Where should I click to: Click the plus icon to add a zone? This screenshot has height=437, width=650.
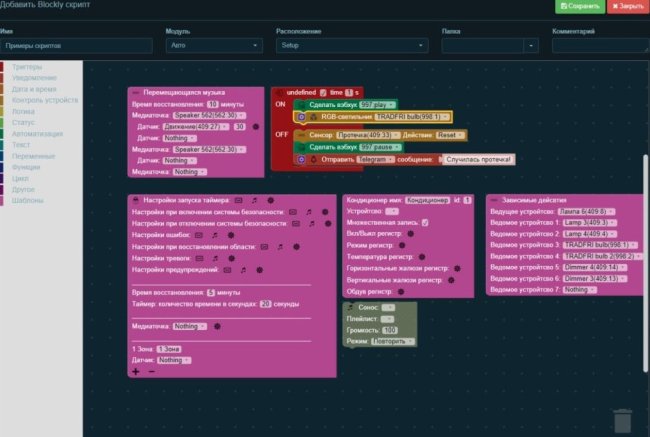(136, 372)
